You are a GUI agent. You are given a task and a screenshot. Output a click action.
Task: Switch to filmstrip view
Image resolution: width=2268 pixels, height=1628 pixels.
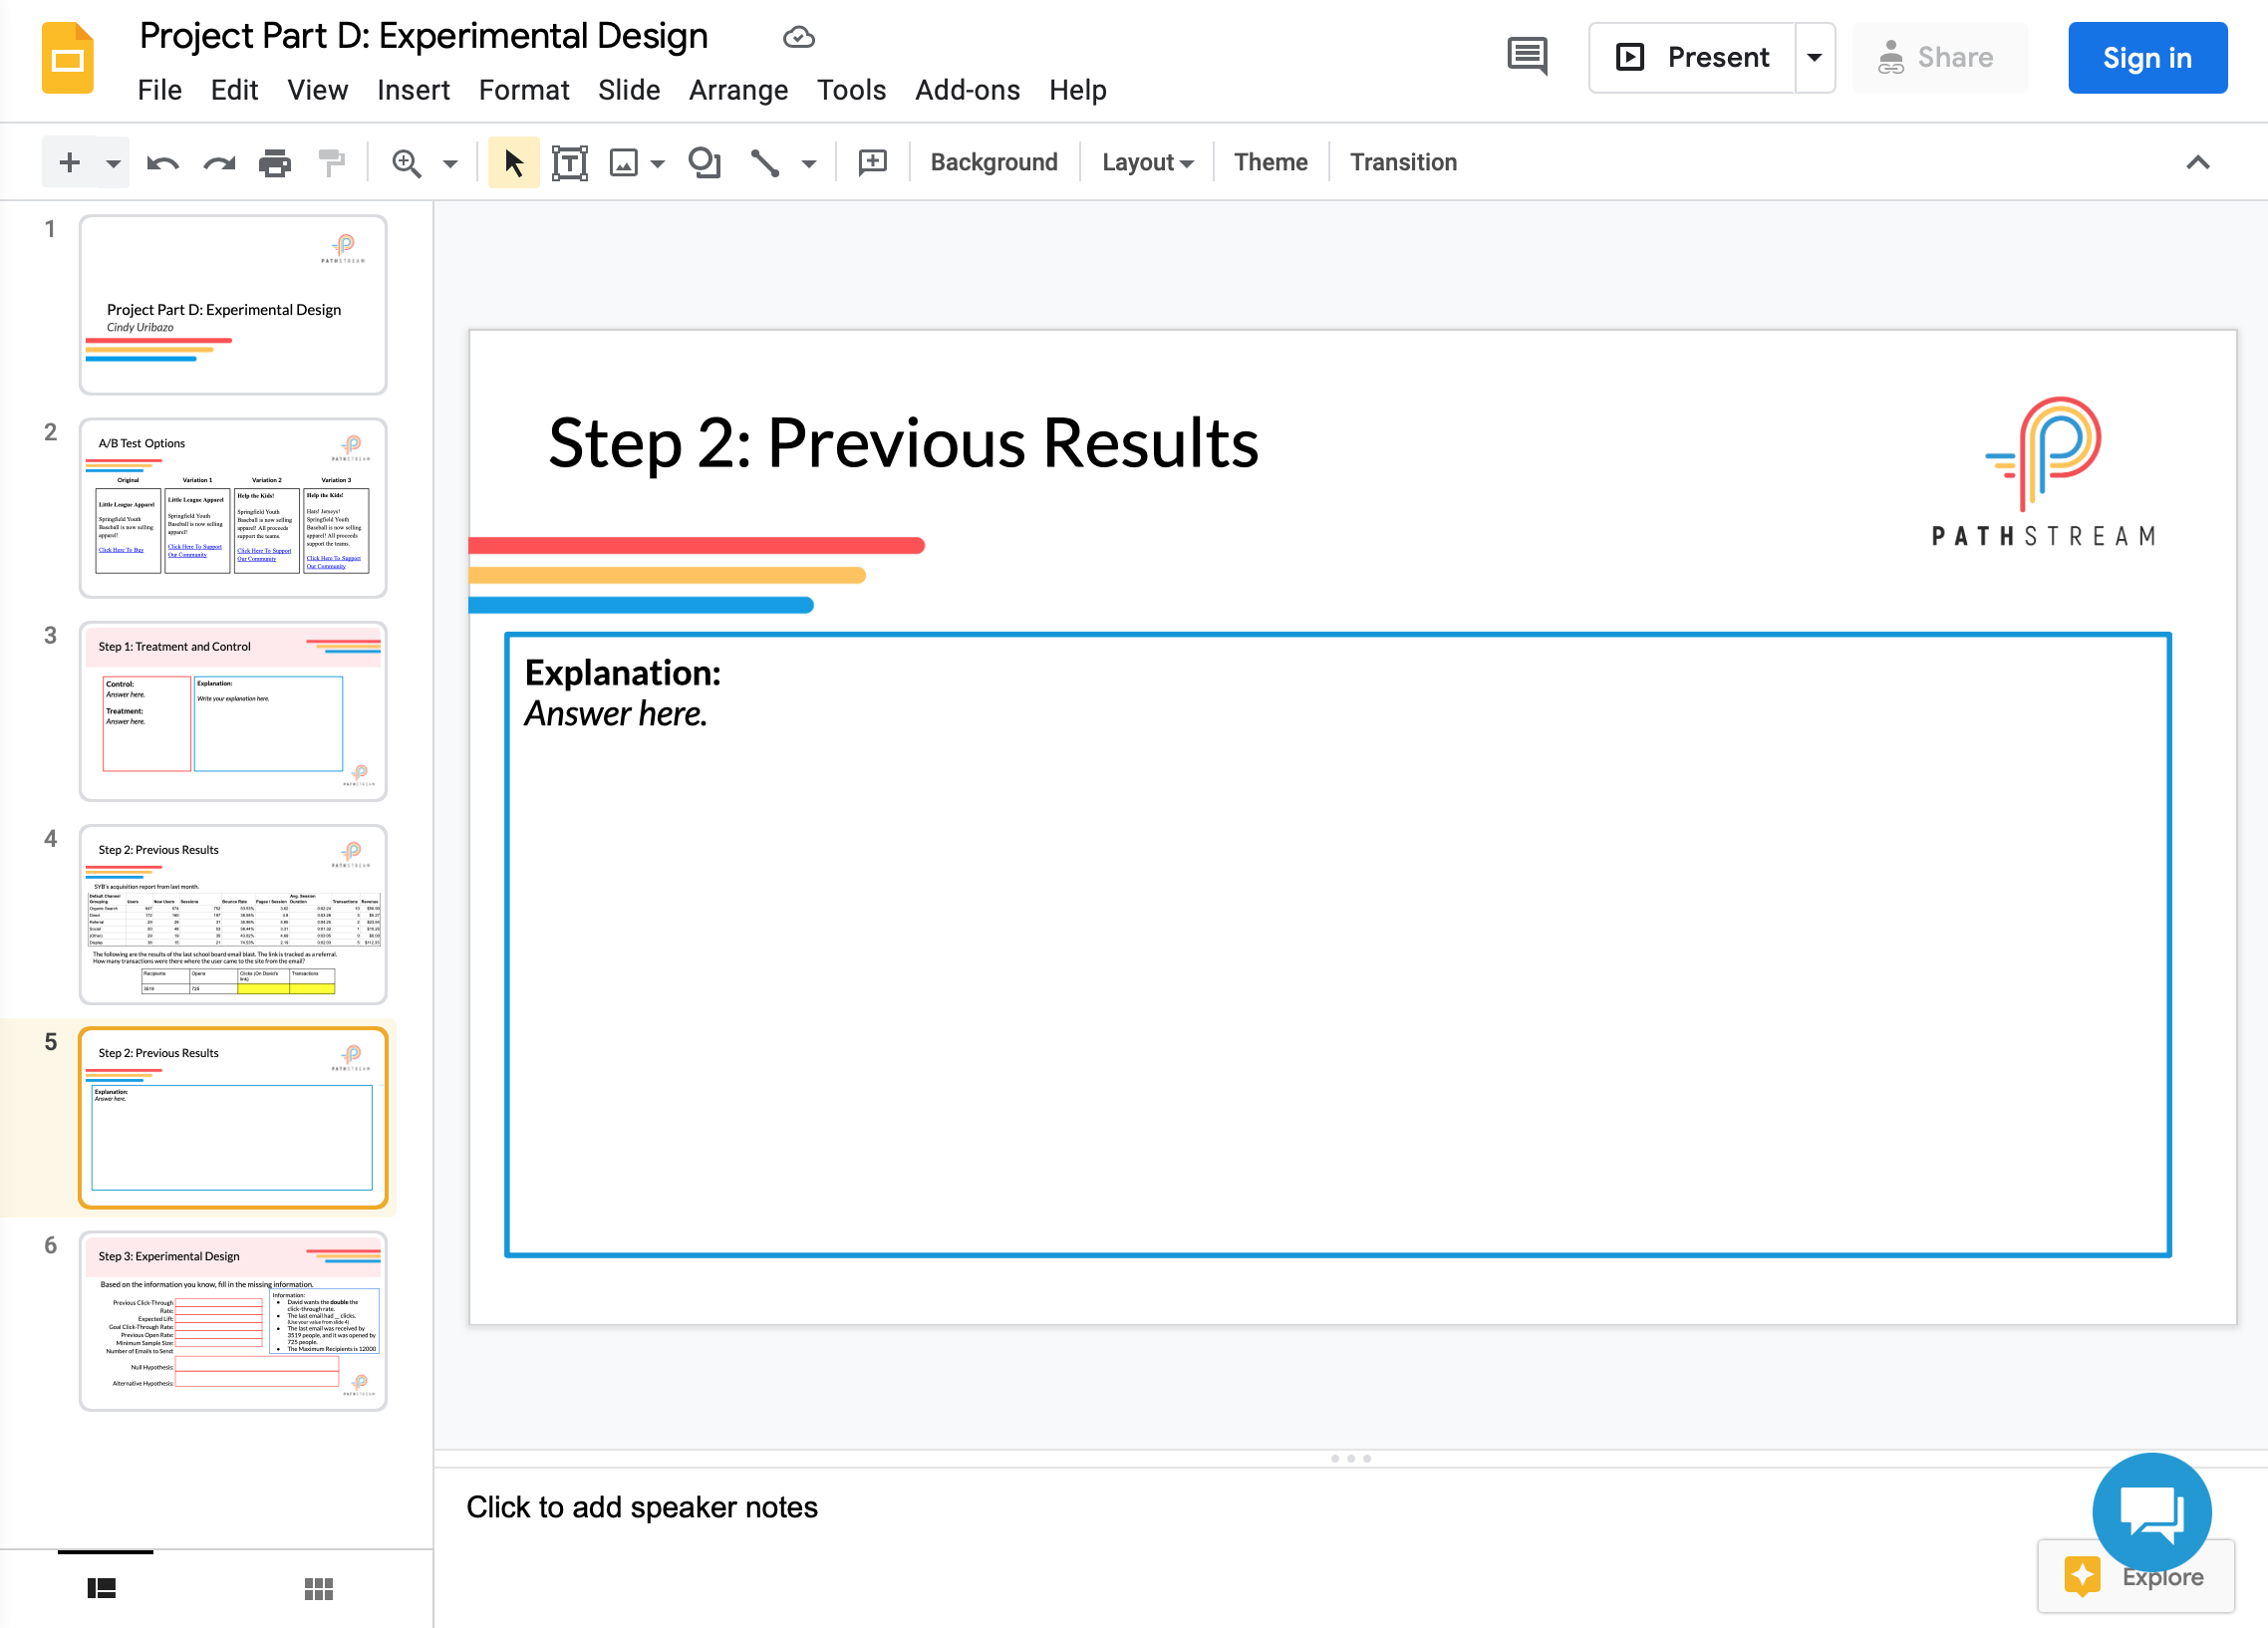[102, 1588]
